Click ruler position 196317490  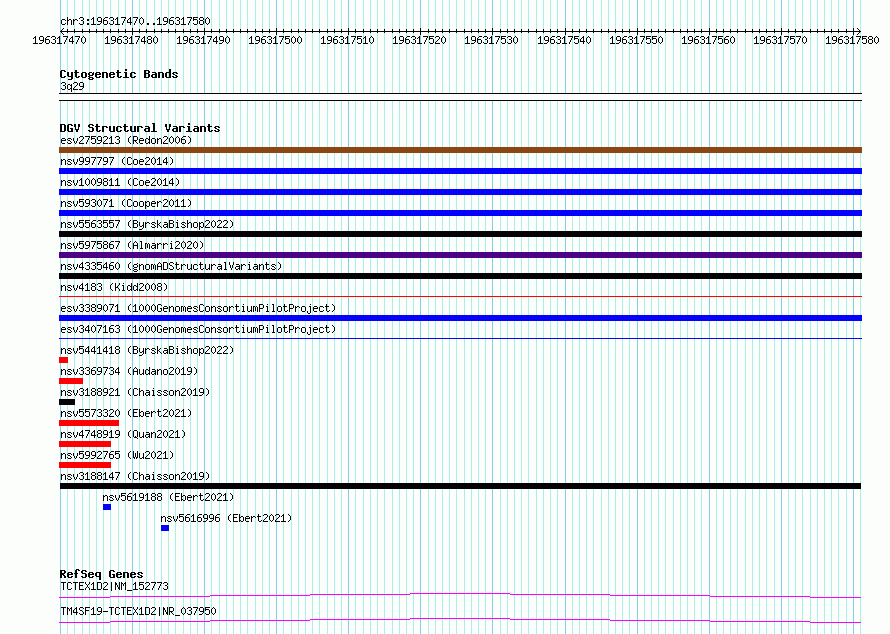203,40
